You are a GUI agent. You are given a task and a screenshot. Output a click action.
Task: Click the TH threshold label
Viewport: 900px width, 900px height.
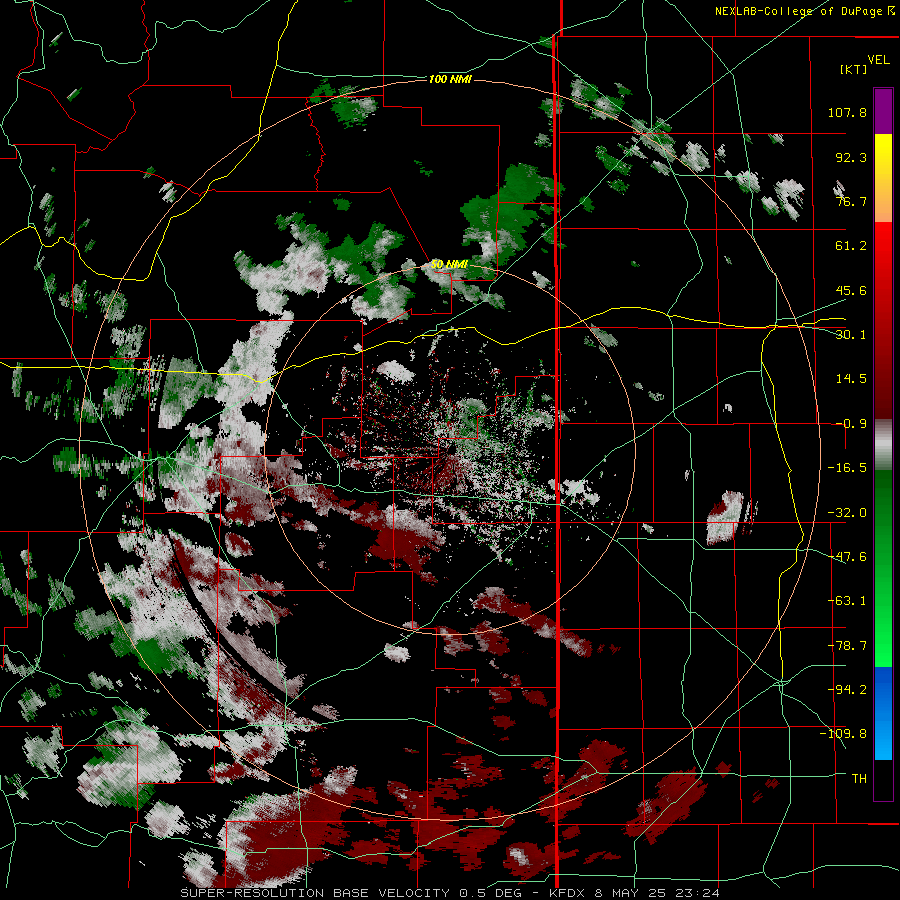[x=859, y=779]
